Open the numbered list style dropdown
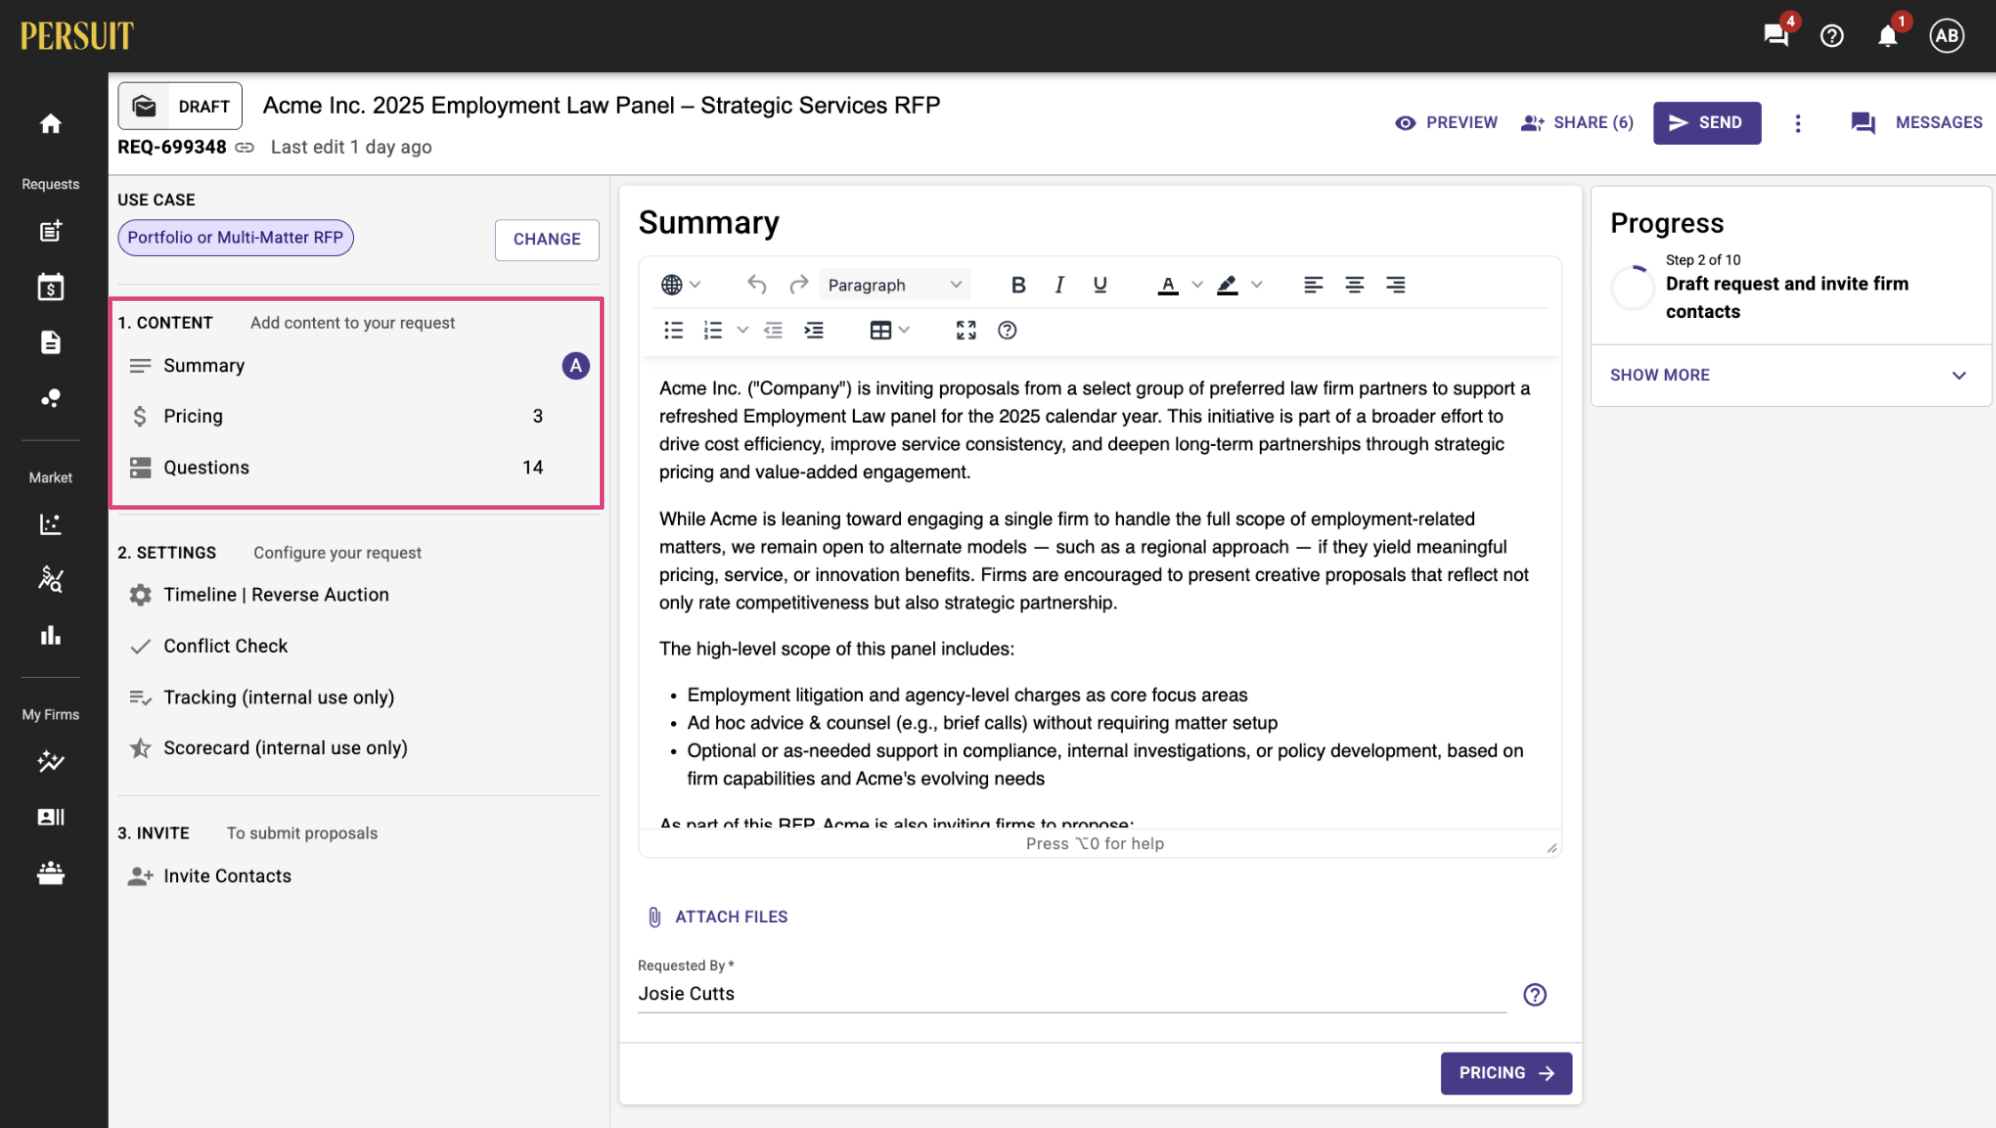 coord(742,330)
